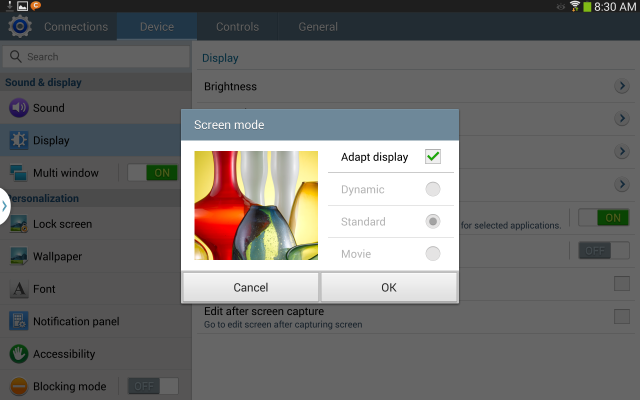This screenshot has height=400, width=640.
Task: Tap the Accessibility hand icon
Action: [x=19, y=354]
